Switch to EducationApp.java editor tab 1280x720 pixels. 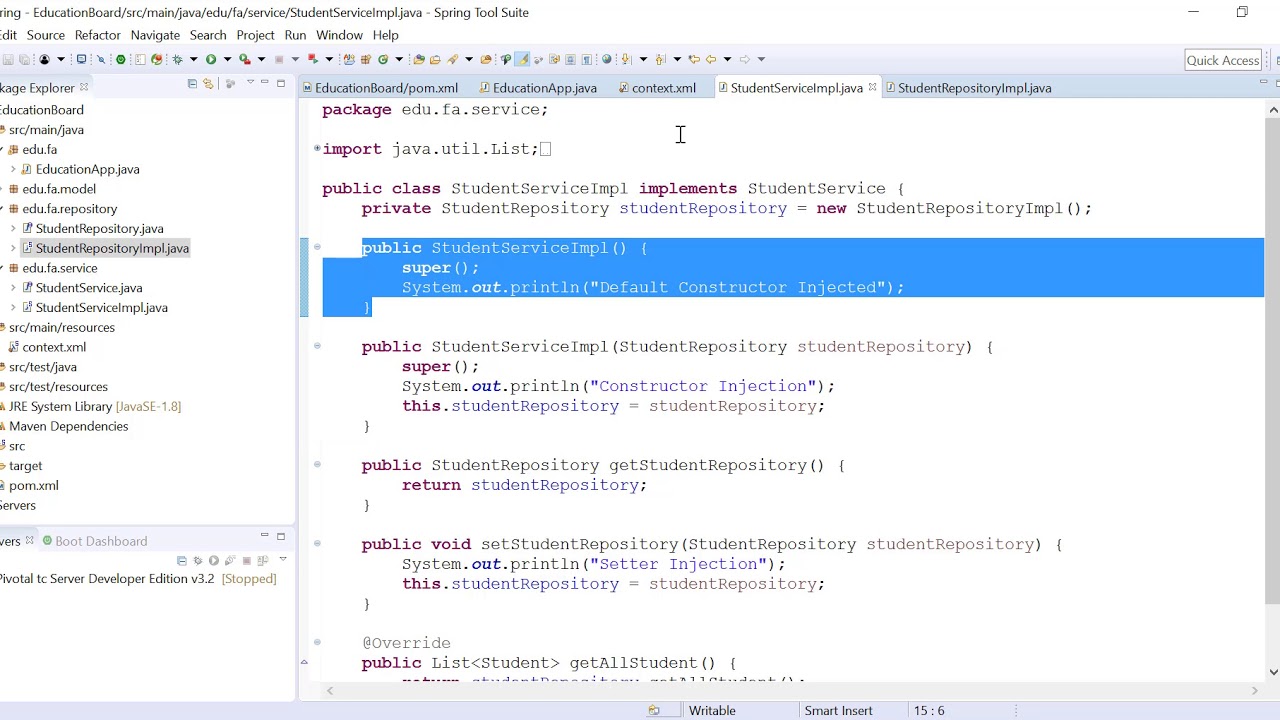pos(537,88)
